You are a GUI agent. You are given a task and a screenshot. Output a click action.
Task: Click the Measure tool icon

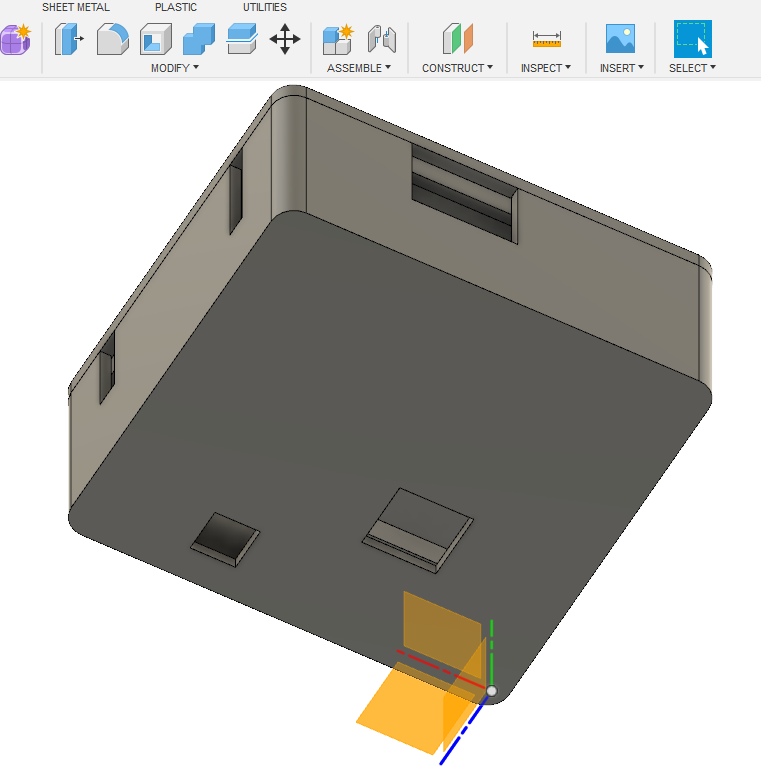pyautogui.click(x=547, y=39)
